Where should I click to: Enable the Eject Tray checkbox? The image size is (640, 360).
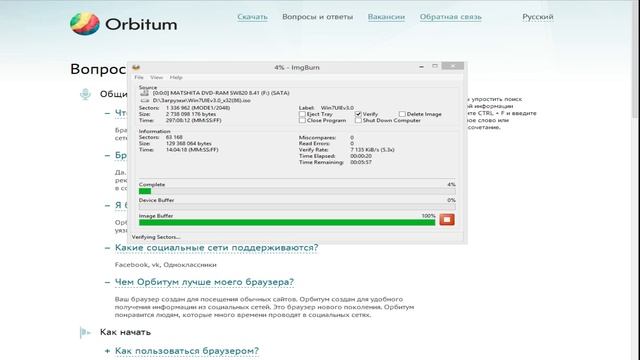pos(302,114)
